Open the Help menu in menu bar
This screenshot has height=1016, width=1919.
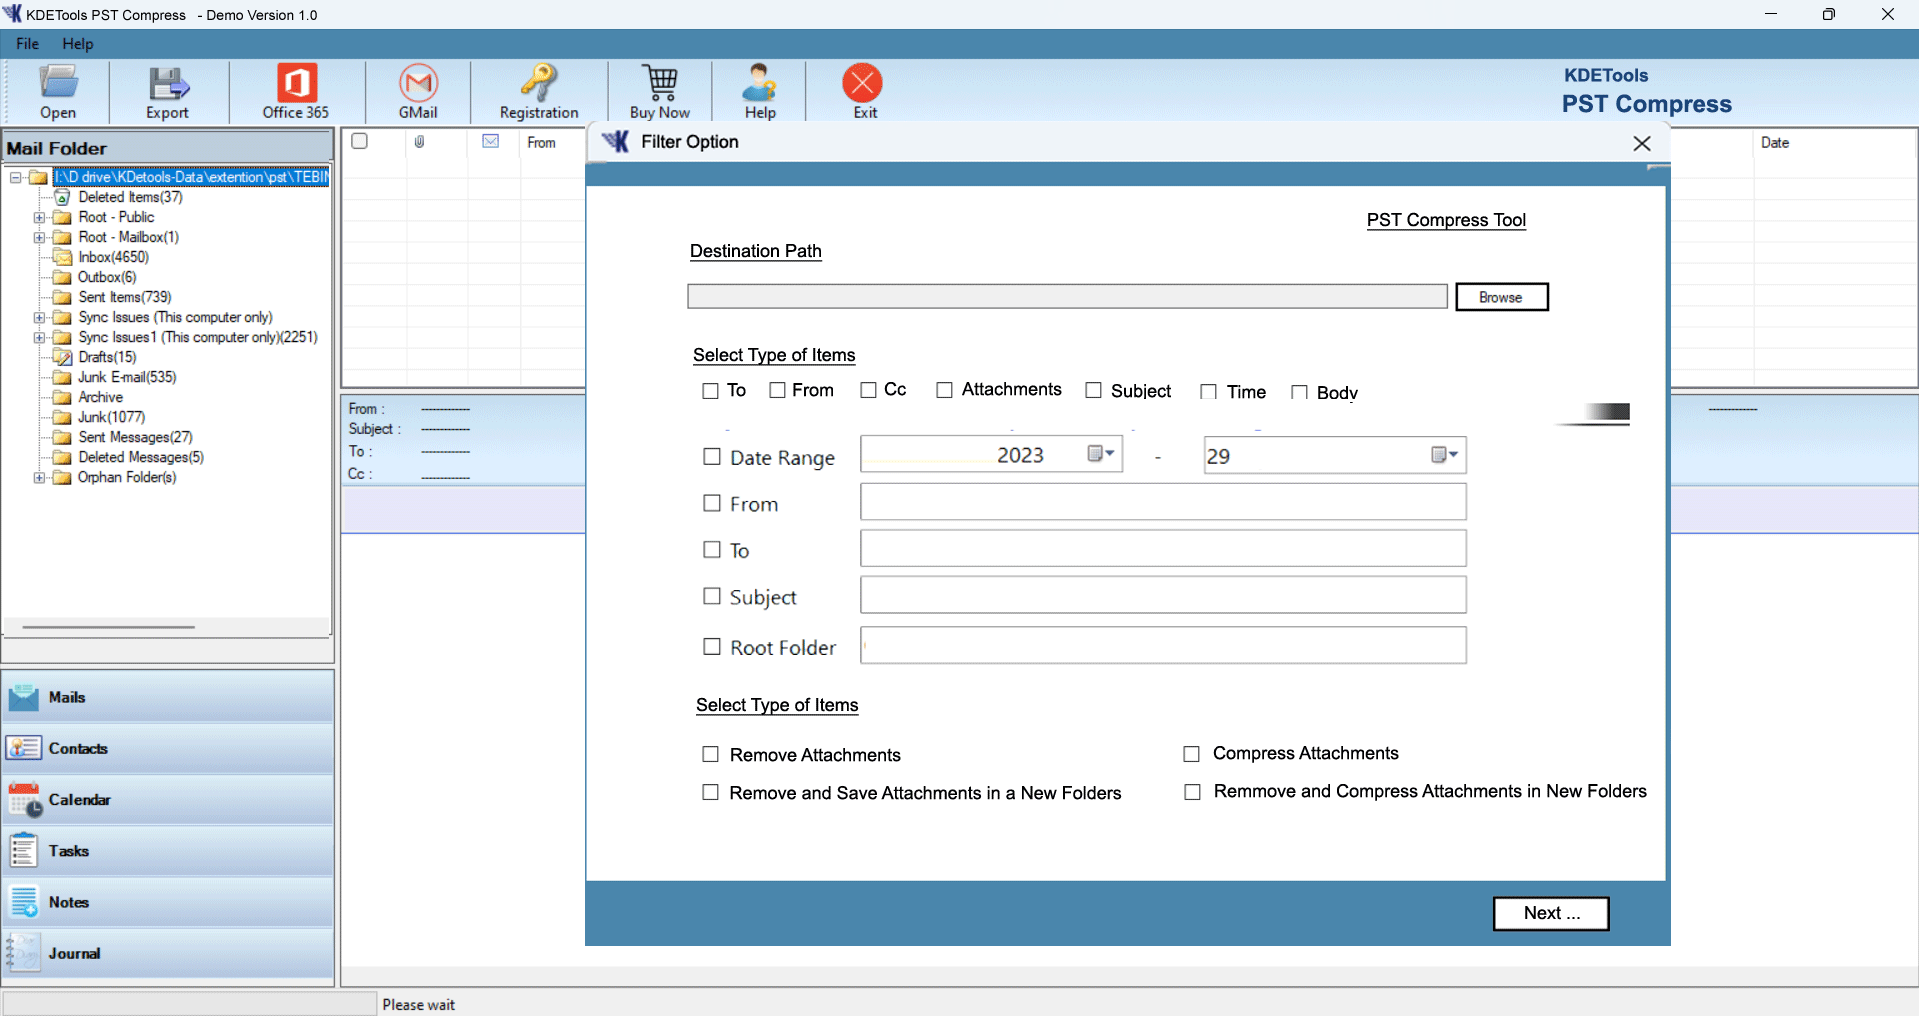77,44
